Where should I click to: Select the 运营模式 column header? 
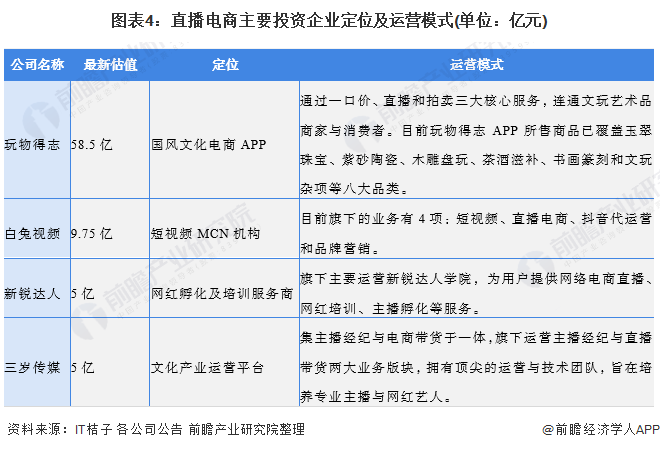point(476,64)
